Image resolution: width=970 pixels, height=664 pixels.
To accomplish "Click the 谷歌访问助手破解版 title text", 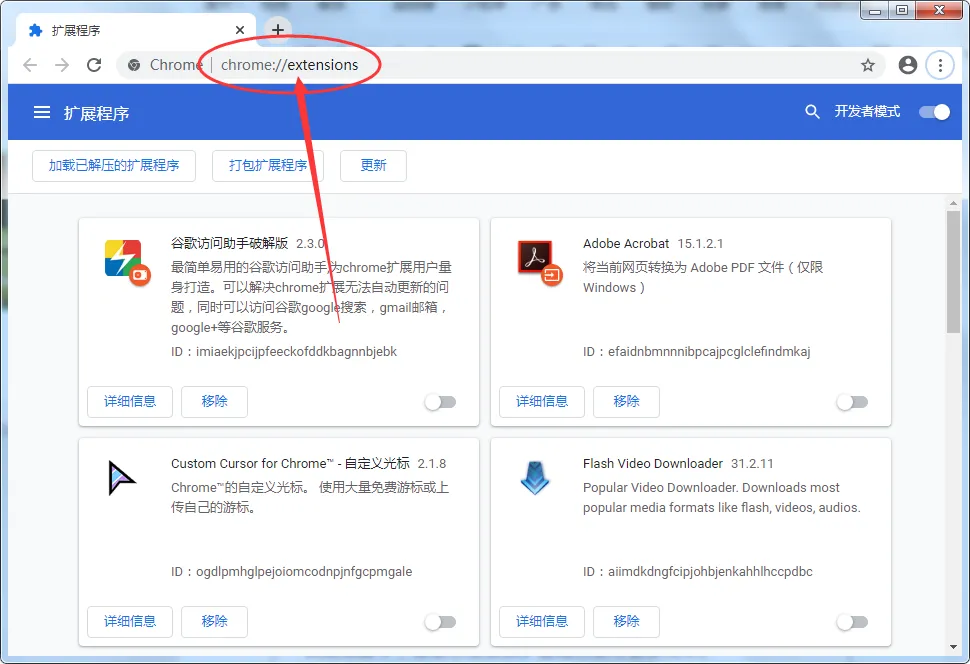I will [x=230, y=243].
